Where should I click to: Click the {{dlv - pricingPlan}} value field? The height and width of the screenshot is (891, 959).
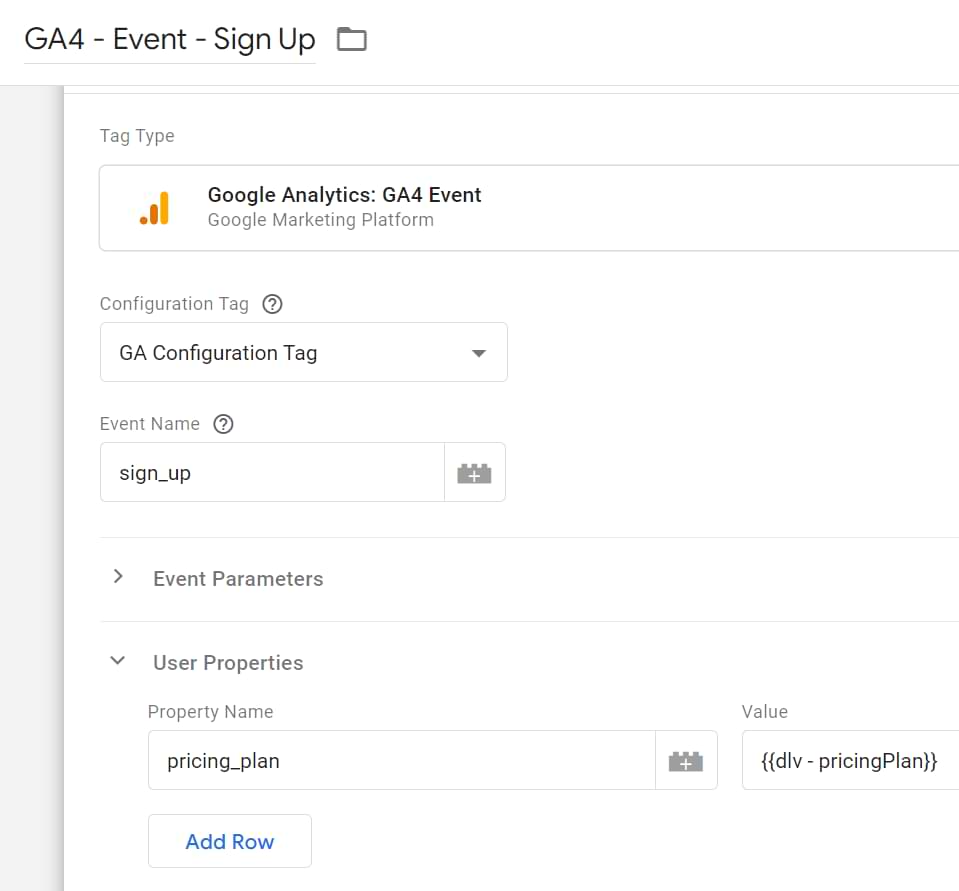pyautogui.click(x=850, y=761)
